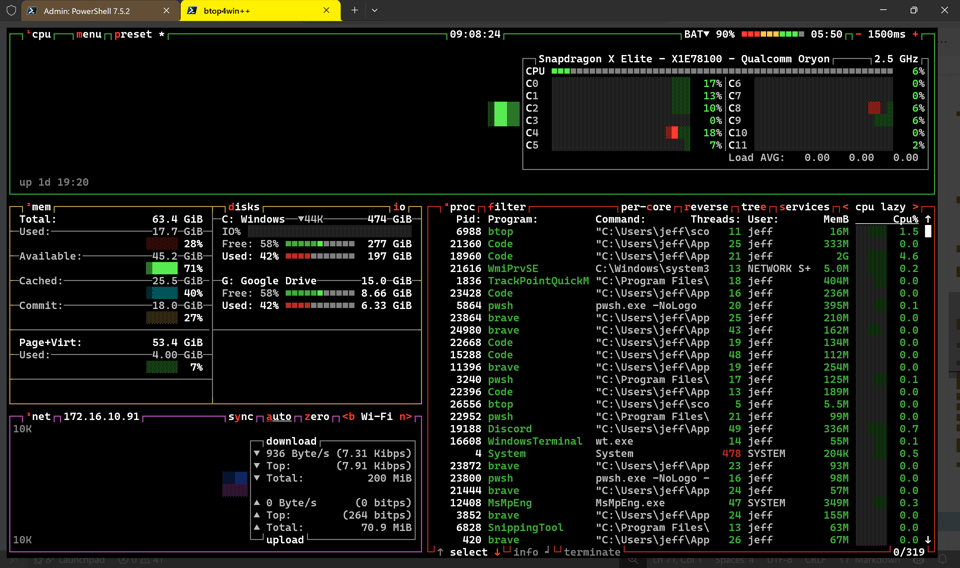Click the CPU total usage meter bar
960x568 pixels.
click(722, 71)
